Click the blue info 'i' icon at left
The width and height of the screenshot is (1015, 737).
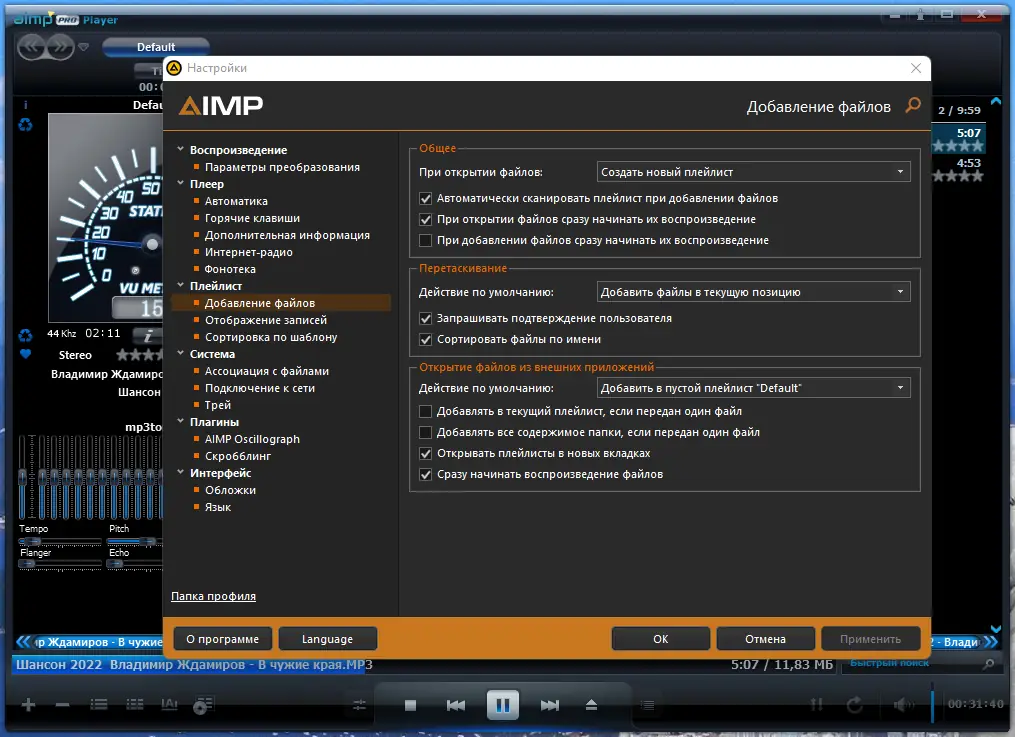coord(25,105)
